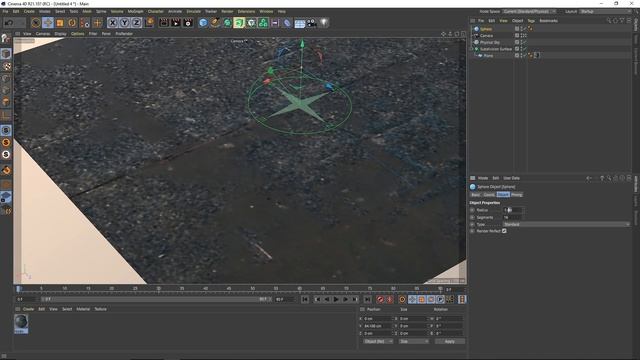
Task: Click the Undo arrow icon
Action: pos(8,23)
